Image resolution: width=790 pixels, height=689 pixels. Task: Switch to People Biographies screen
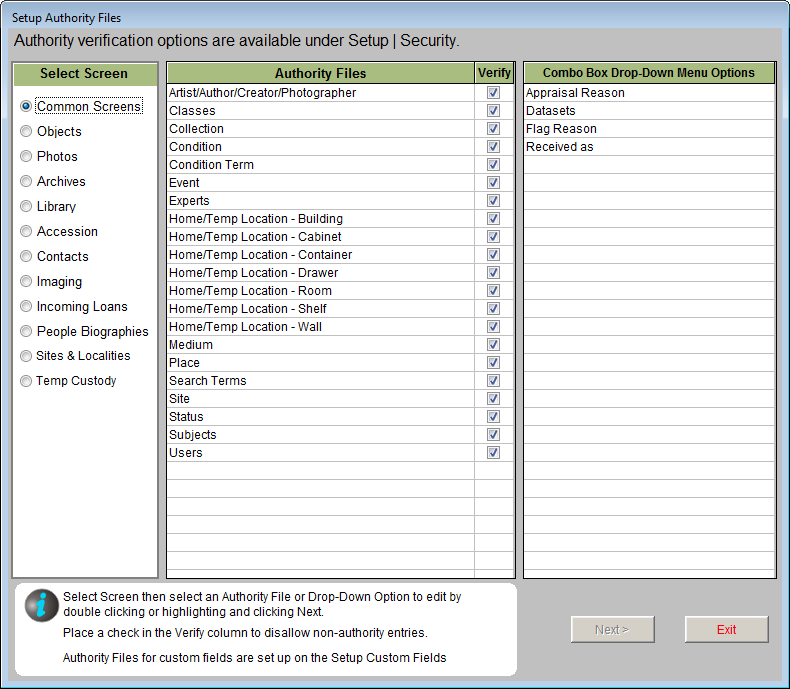point(27,332)
